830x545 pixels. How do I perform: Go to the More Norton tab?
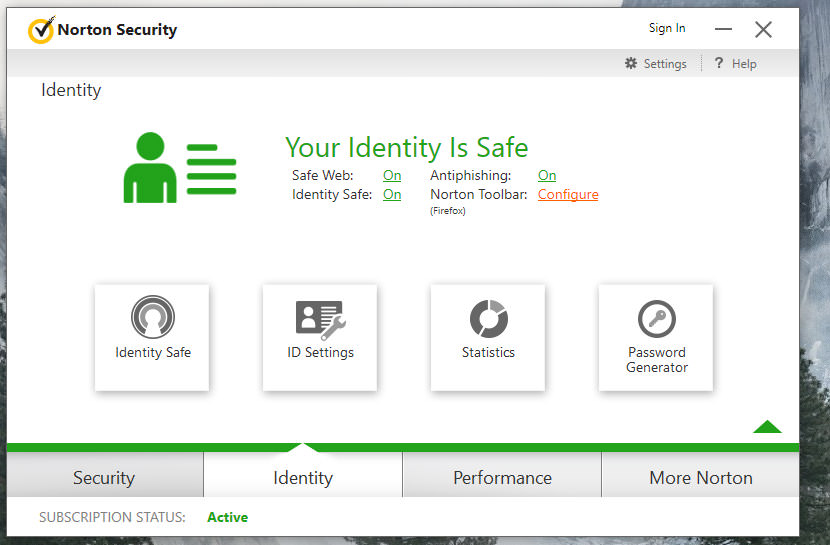click(700, 475)
